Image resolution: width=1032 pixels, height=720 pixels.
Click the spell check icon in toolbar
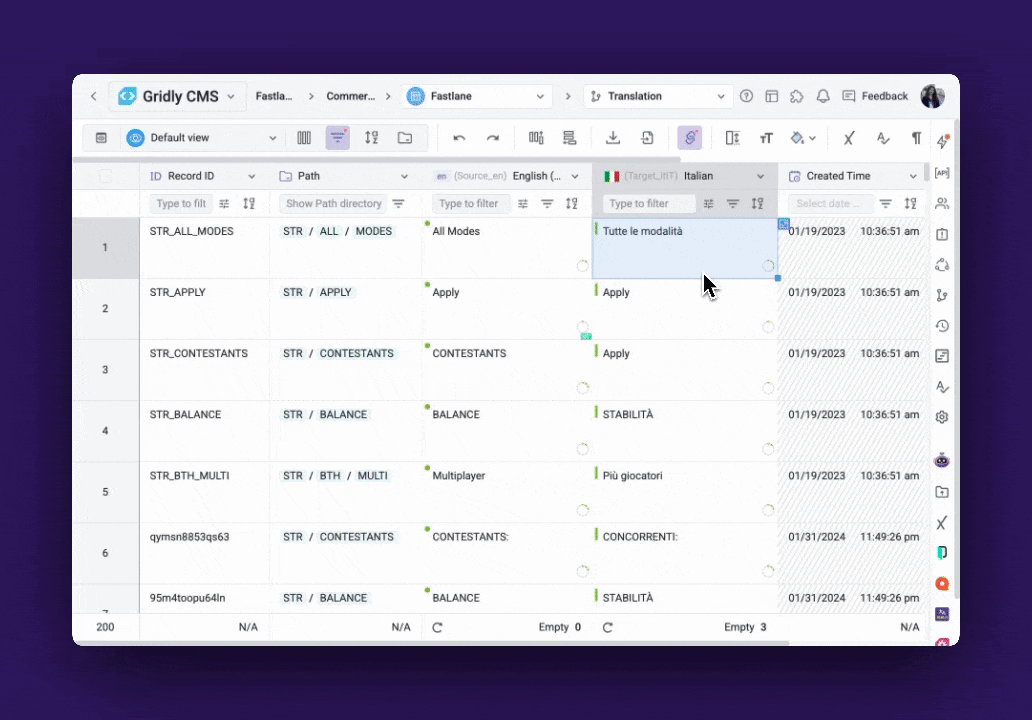pos(883,138)
